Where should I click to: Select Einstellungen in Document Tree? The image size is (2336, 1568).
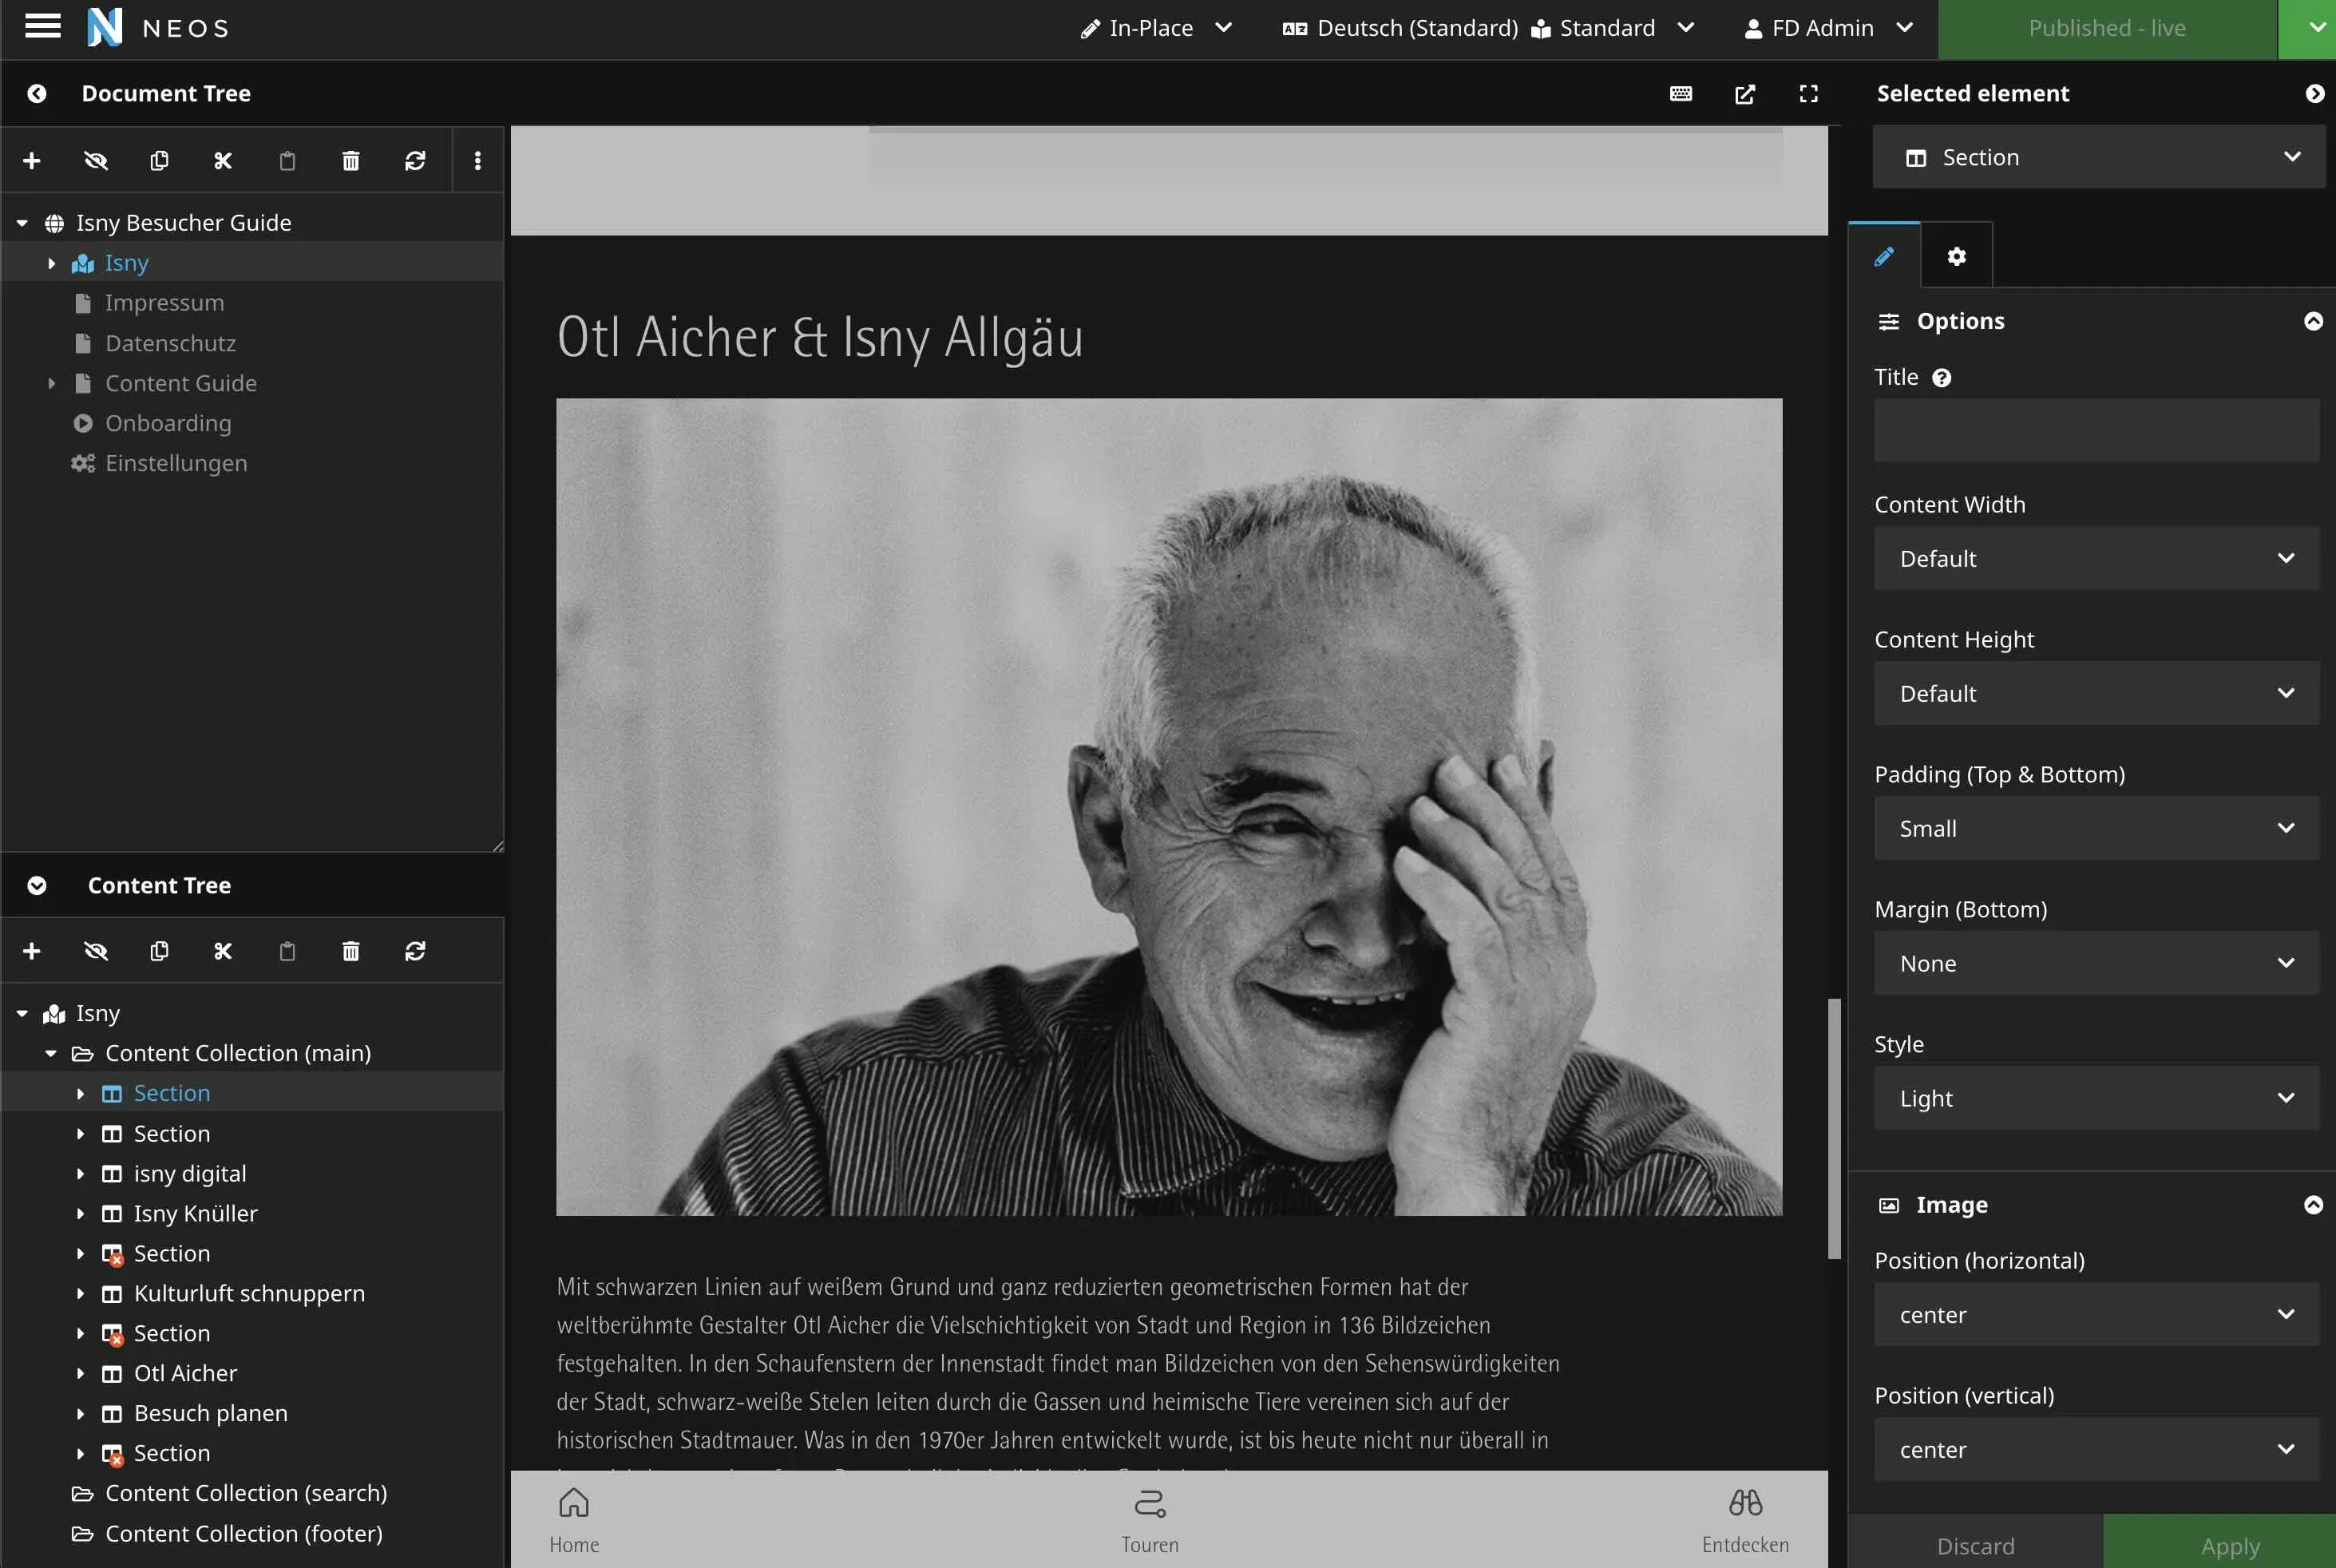[x=176, y=463]
